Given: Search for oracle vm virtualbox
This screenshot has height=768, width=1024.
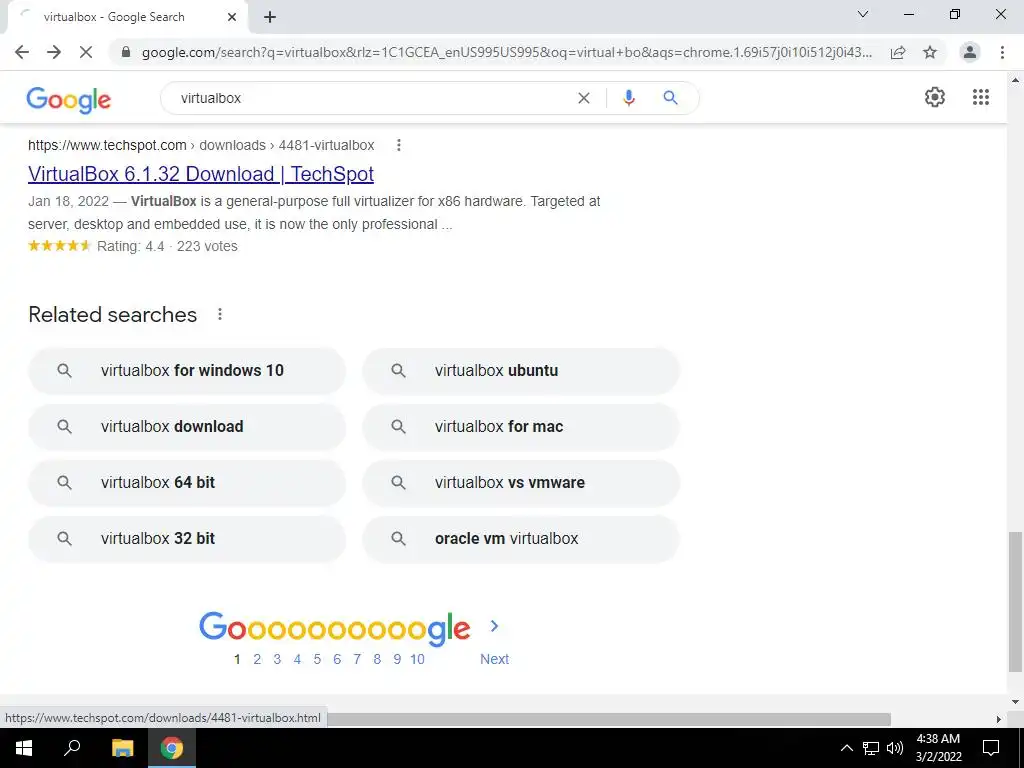Looking at the screenshot, I should 521,539.
